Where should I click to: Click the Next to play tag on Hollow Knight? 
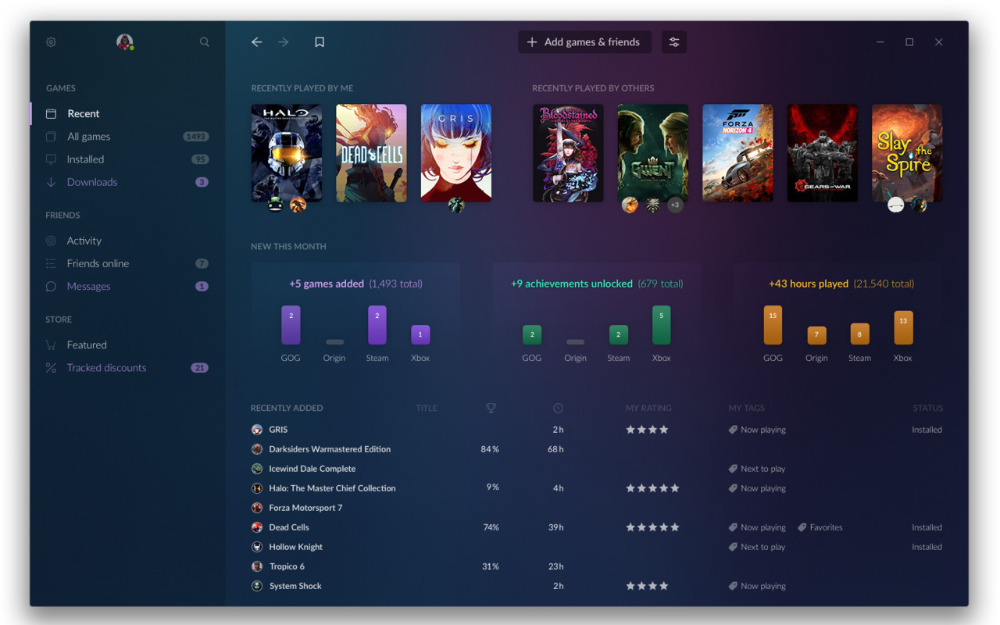757,547
